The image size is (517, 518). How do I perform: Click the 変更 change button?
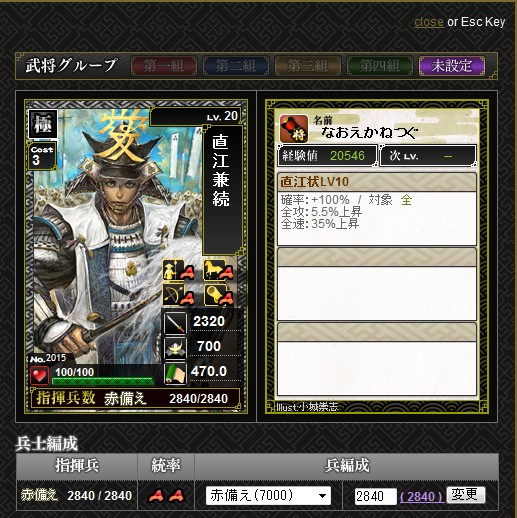click(x=466, y=494)
